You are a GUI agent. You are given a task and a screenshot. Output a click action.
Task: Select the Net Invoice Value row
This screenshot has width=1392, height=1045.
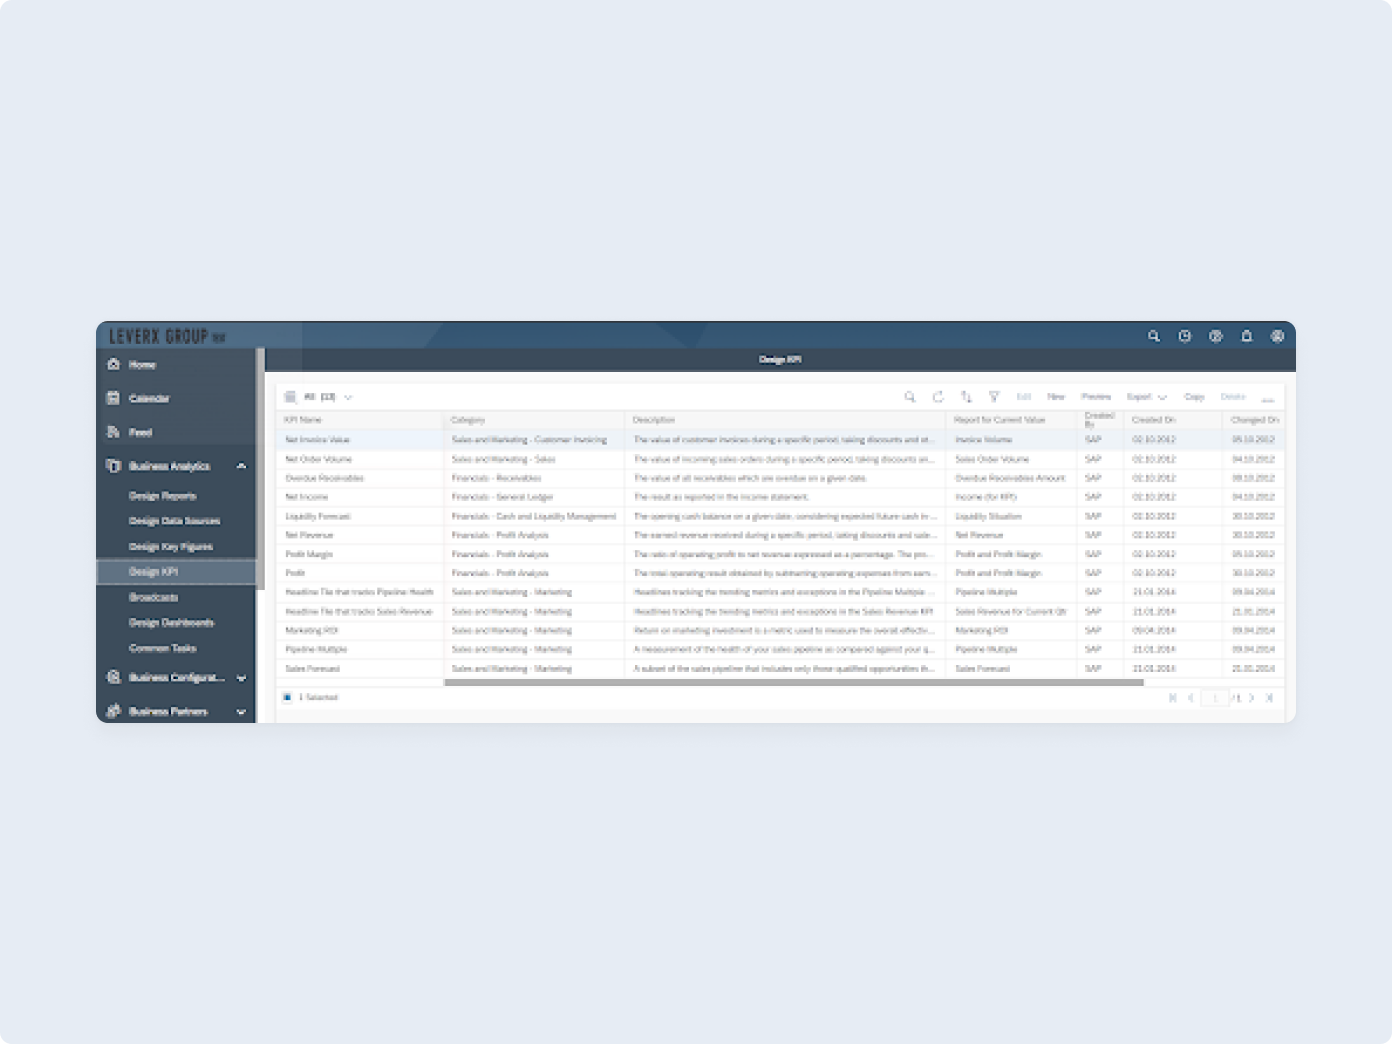coord(780,440)
